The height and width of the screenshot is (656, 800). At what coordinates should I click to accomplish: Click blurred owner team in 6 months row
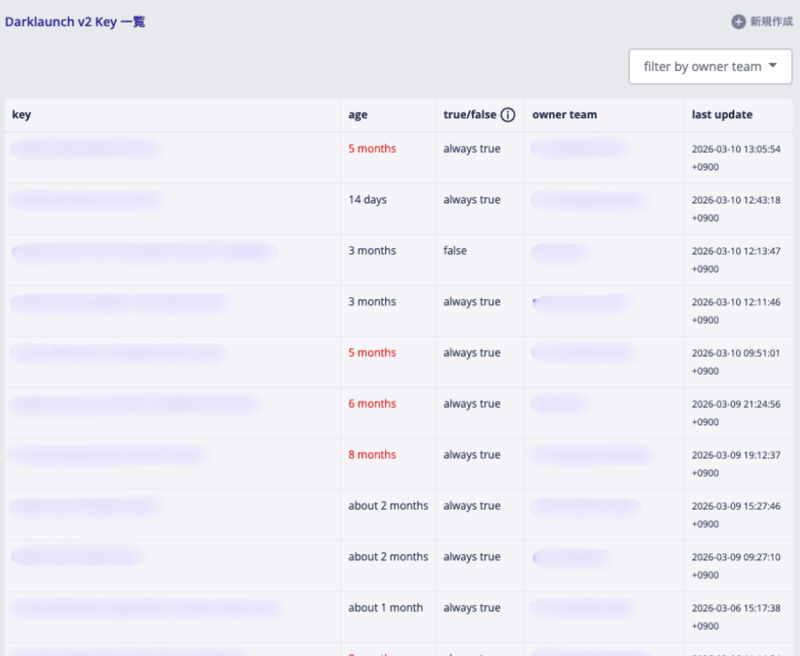click(x=560, y=404)
